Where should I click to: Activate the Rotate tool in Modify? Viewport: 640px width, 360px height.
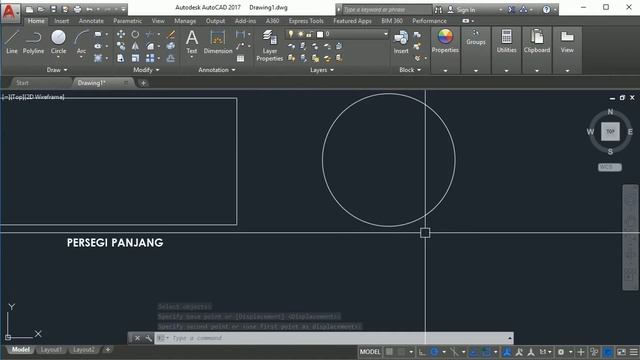click(135, 34)
